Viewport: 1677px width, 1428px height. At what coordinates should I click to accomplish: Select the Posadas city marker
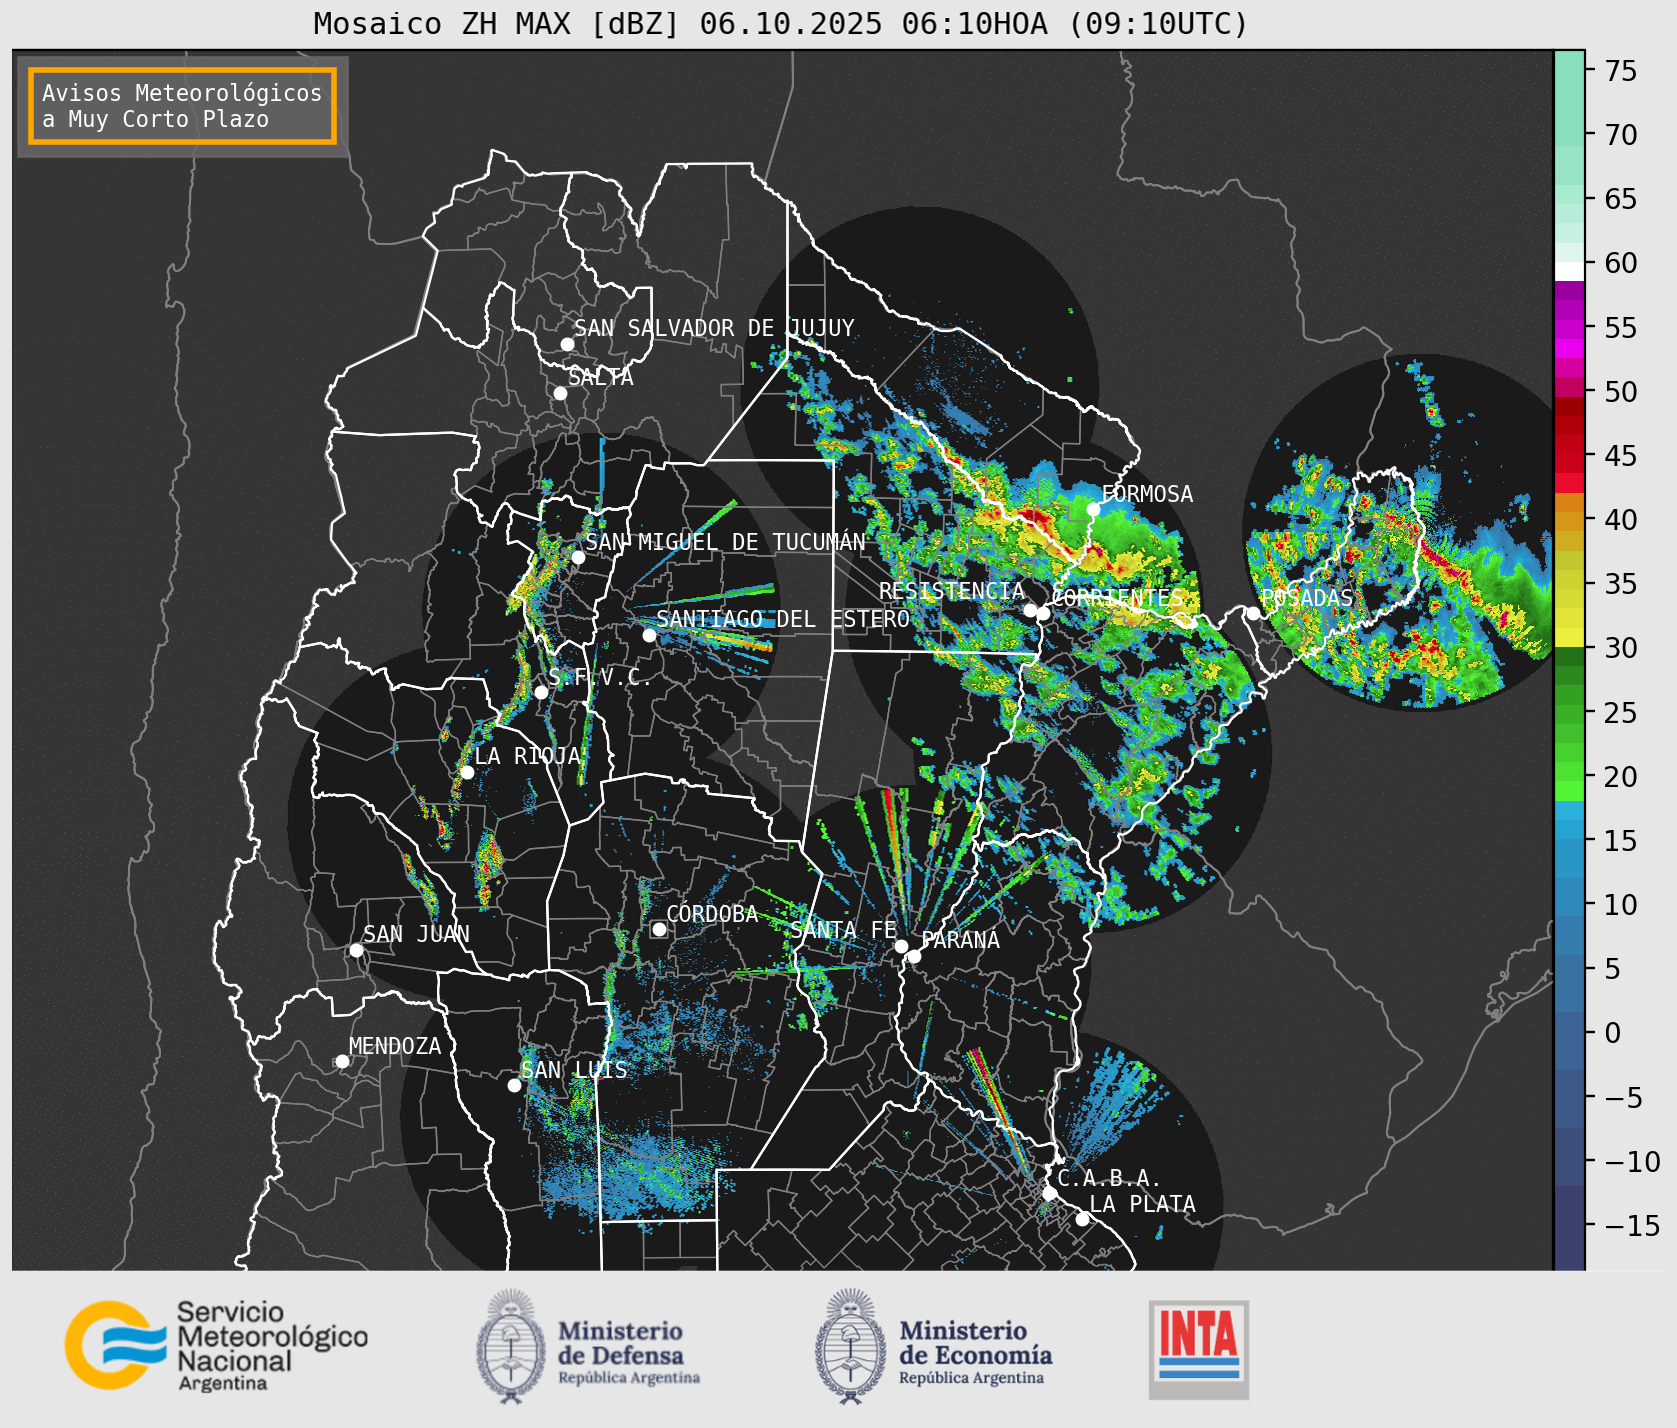pos(1253,613)
